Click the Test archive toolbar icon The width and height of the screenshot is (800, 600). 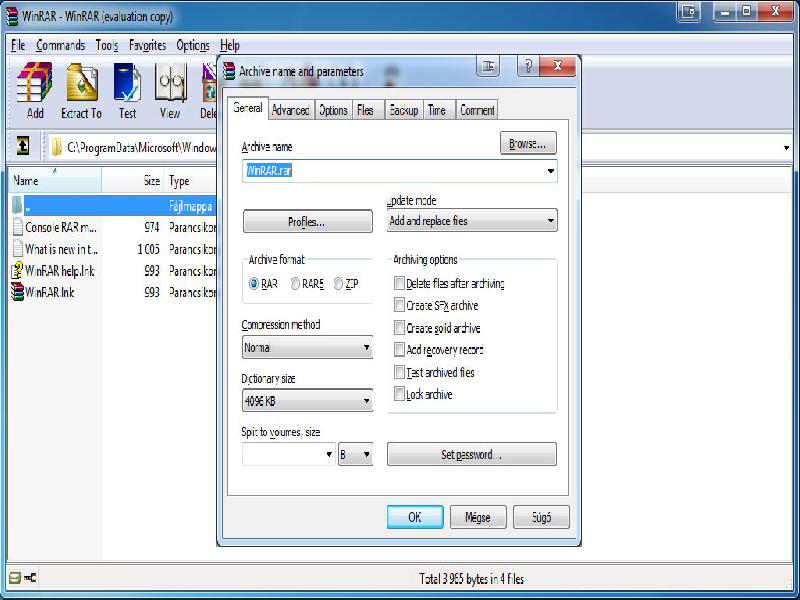pos(127,82)
